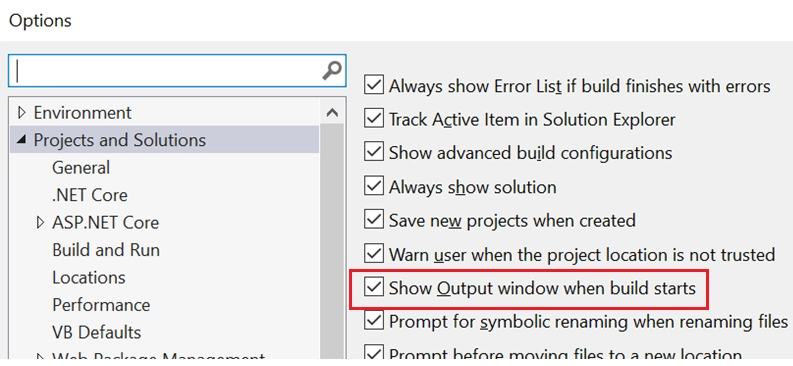Toggle Prompt for symbolic renaming checkbox
Screen dimensions: 793x366
point(374,321)
